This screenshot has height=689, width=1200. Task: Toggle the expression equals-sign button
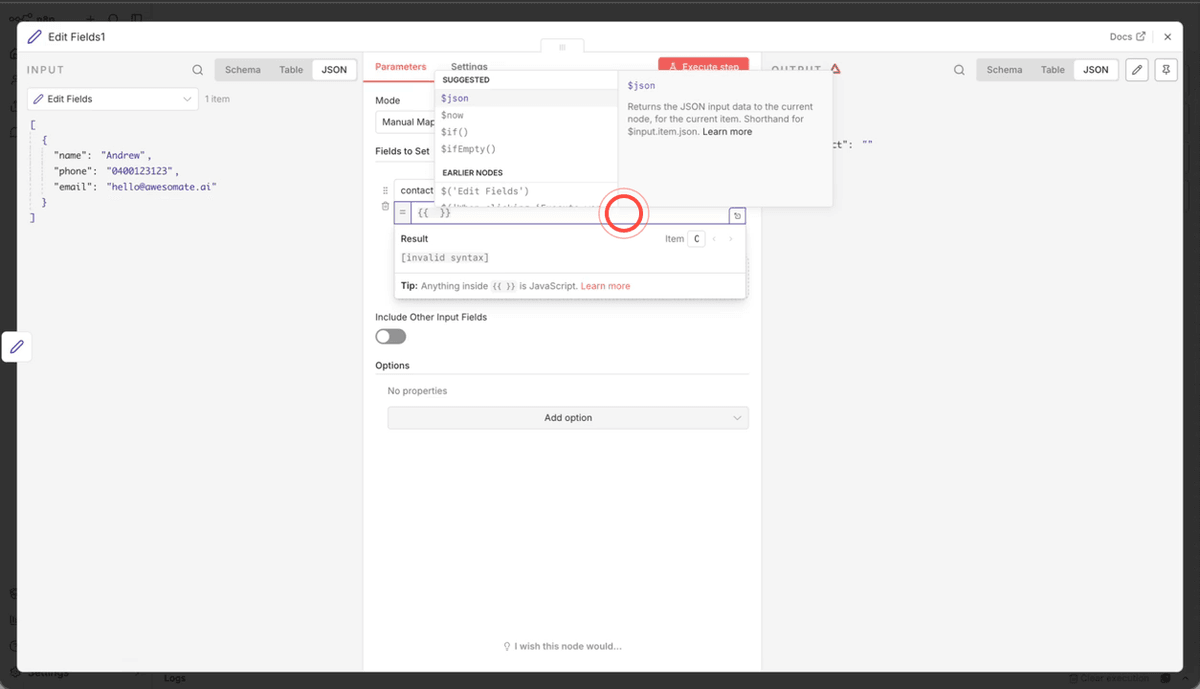403,213
